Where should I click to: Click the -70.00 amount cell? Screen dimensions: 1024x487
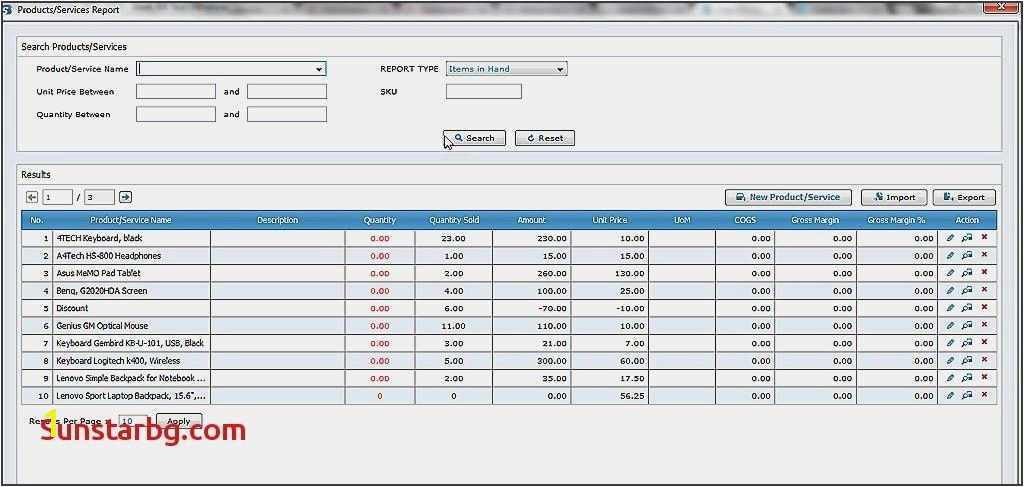click(532, 308)
